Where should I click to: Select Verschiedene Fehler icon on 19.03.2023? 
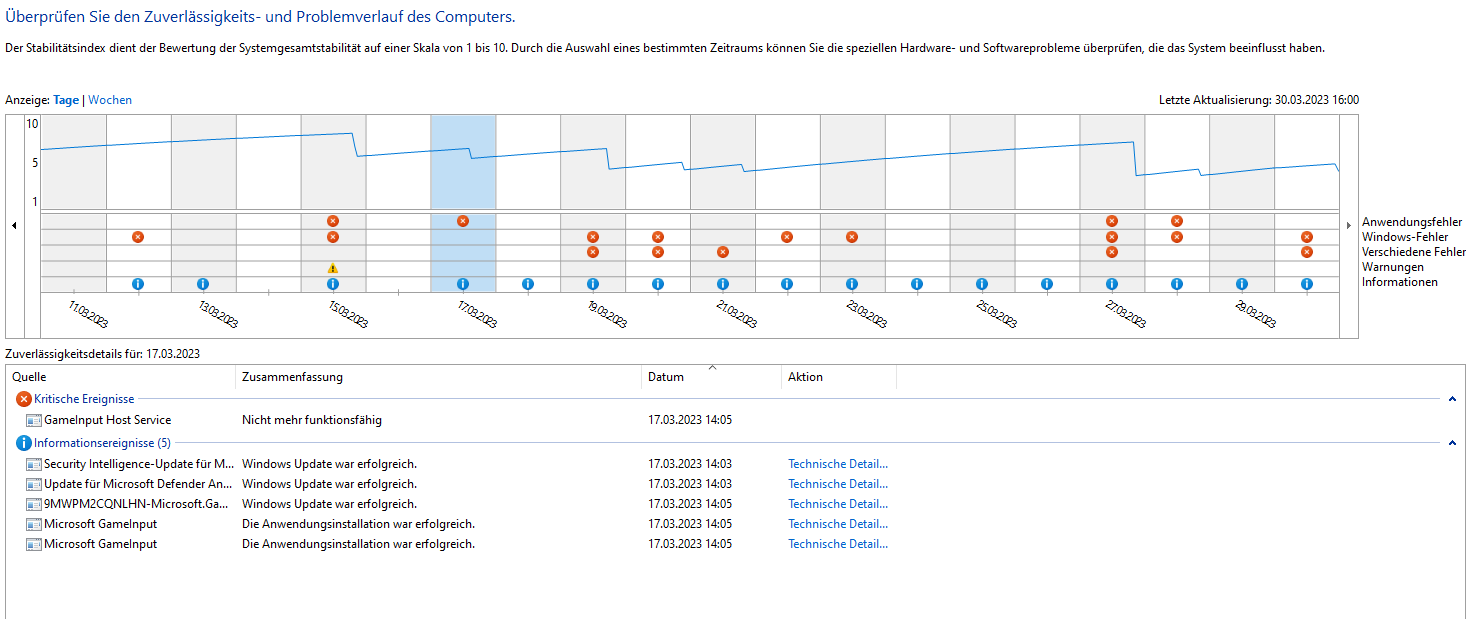tap(593, 252)
